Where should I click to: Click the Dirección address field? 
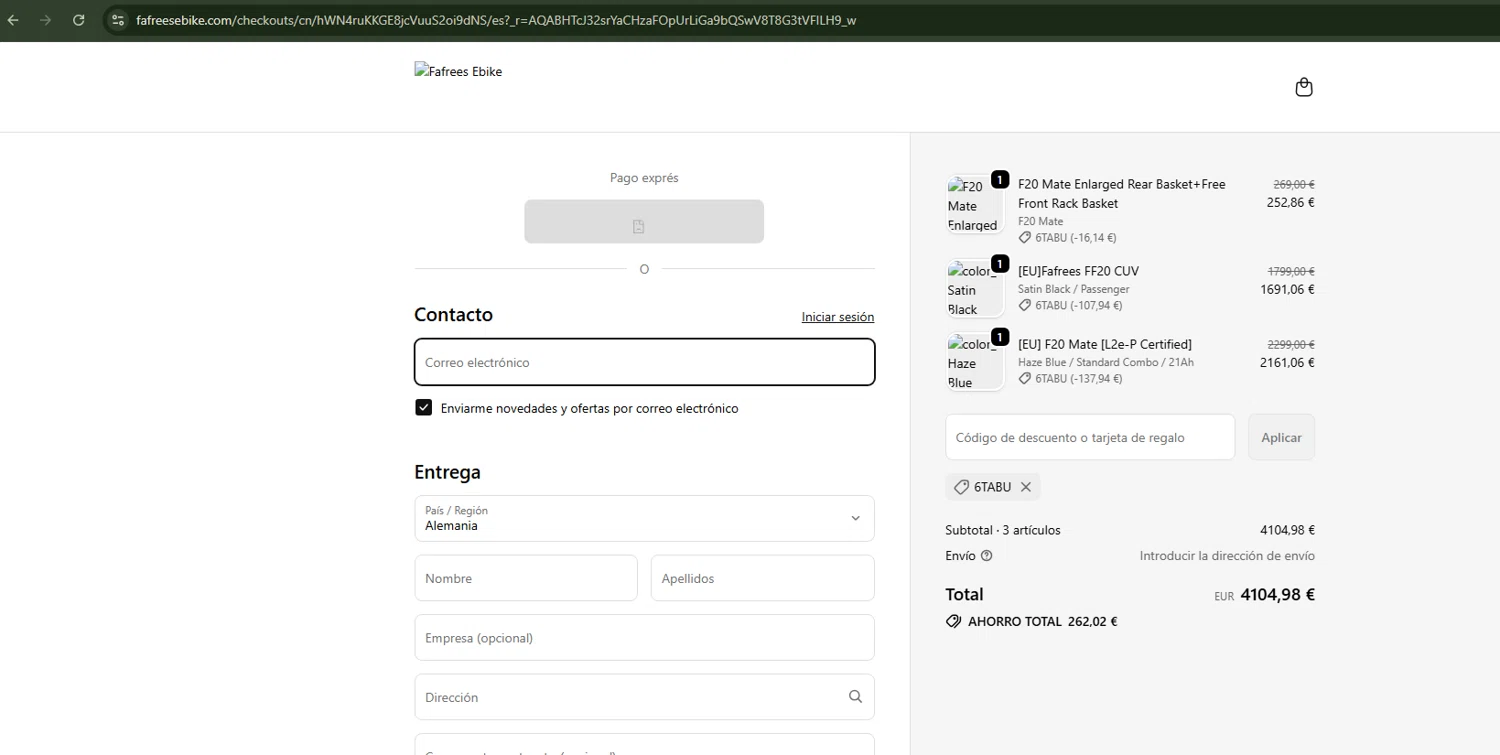[x=644, y=697]
